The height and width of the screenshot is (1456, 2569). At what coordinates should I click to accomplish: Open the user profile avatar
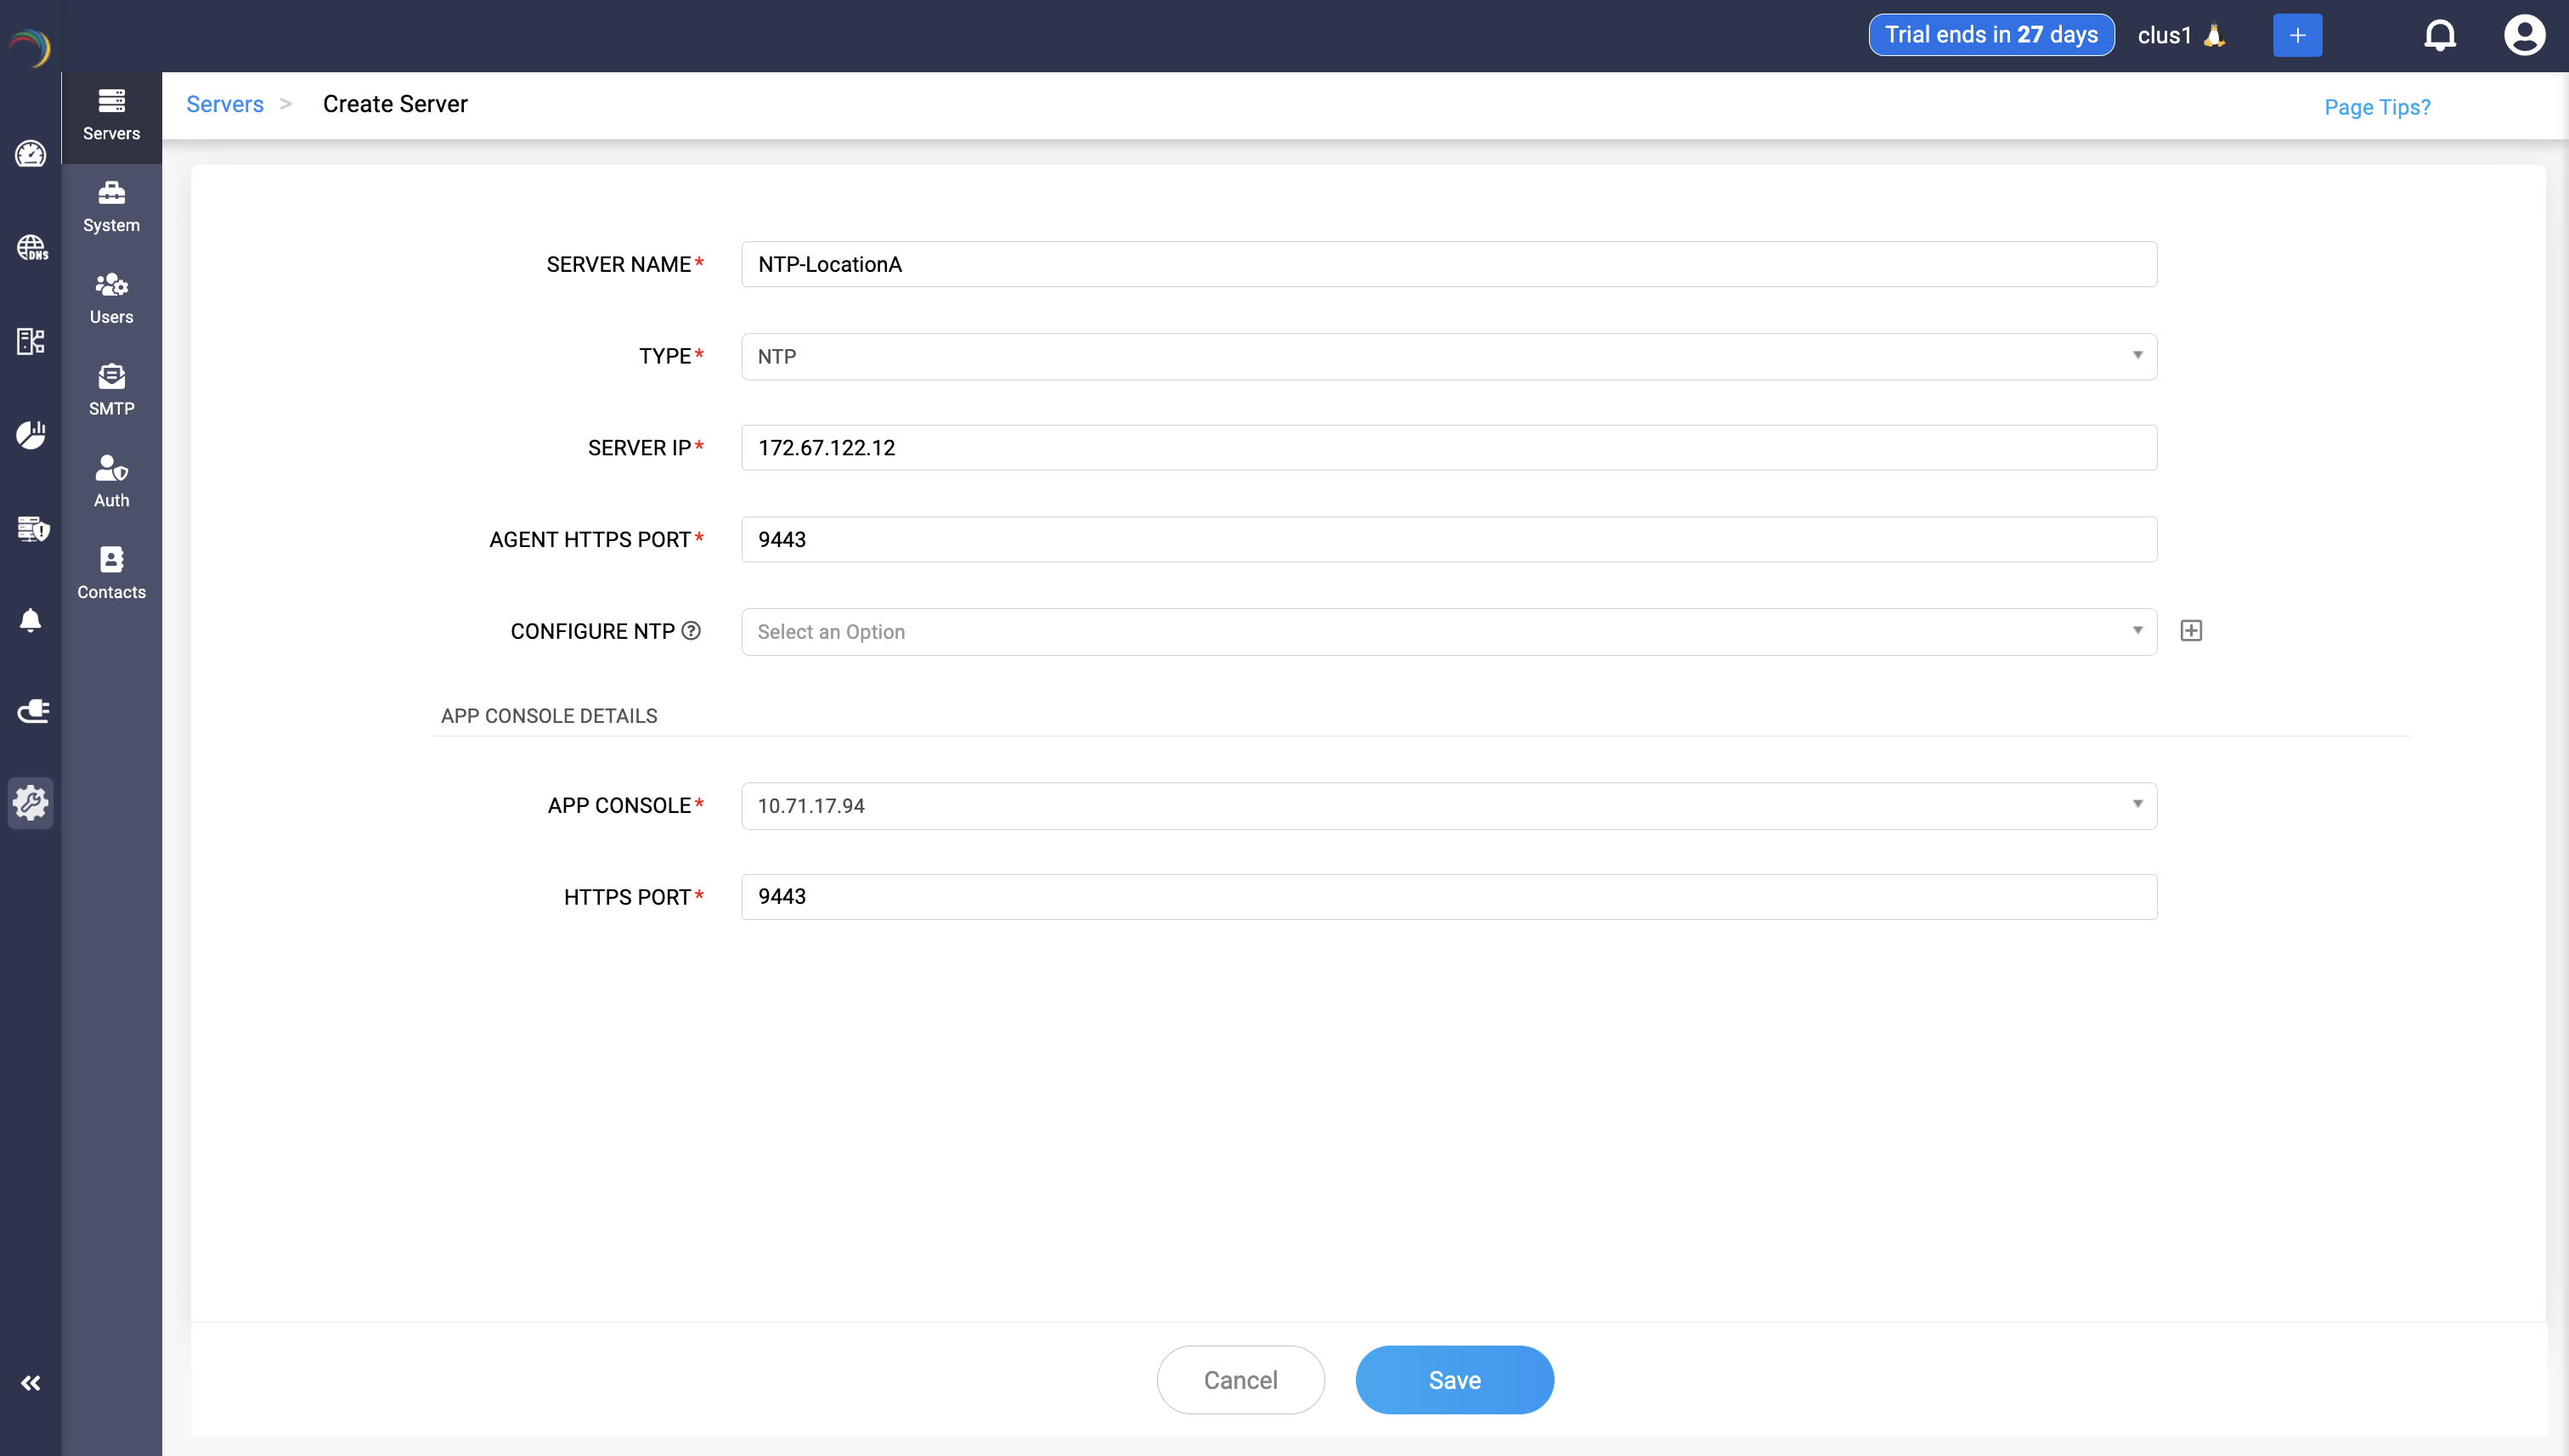click(x=2525, y=33)
